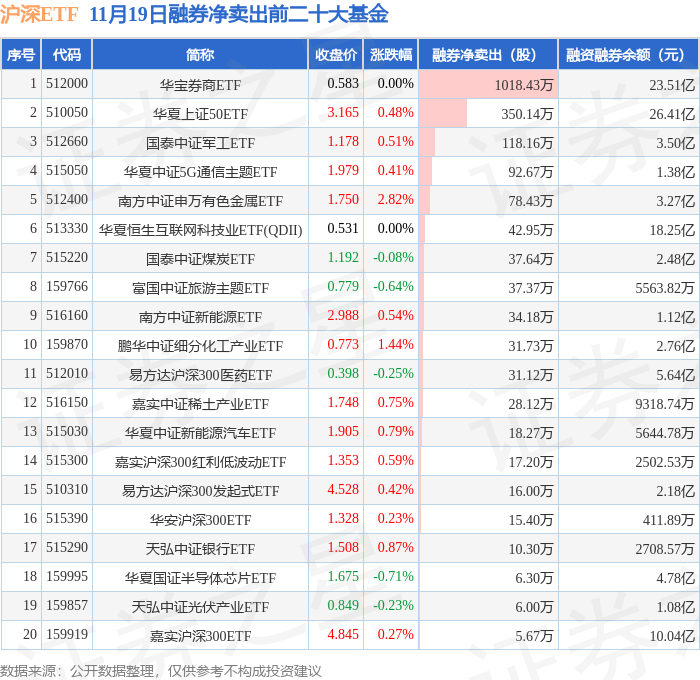Select 华夏中证新能源汽车ETF
Image resolution: width=700 pixels, height=680 pixels.
(200, 433)
